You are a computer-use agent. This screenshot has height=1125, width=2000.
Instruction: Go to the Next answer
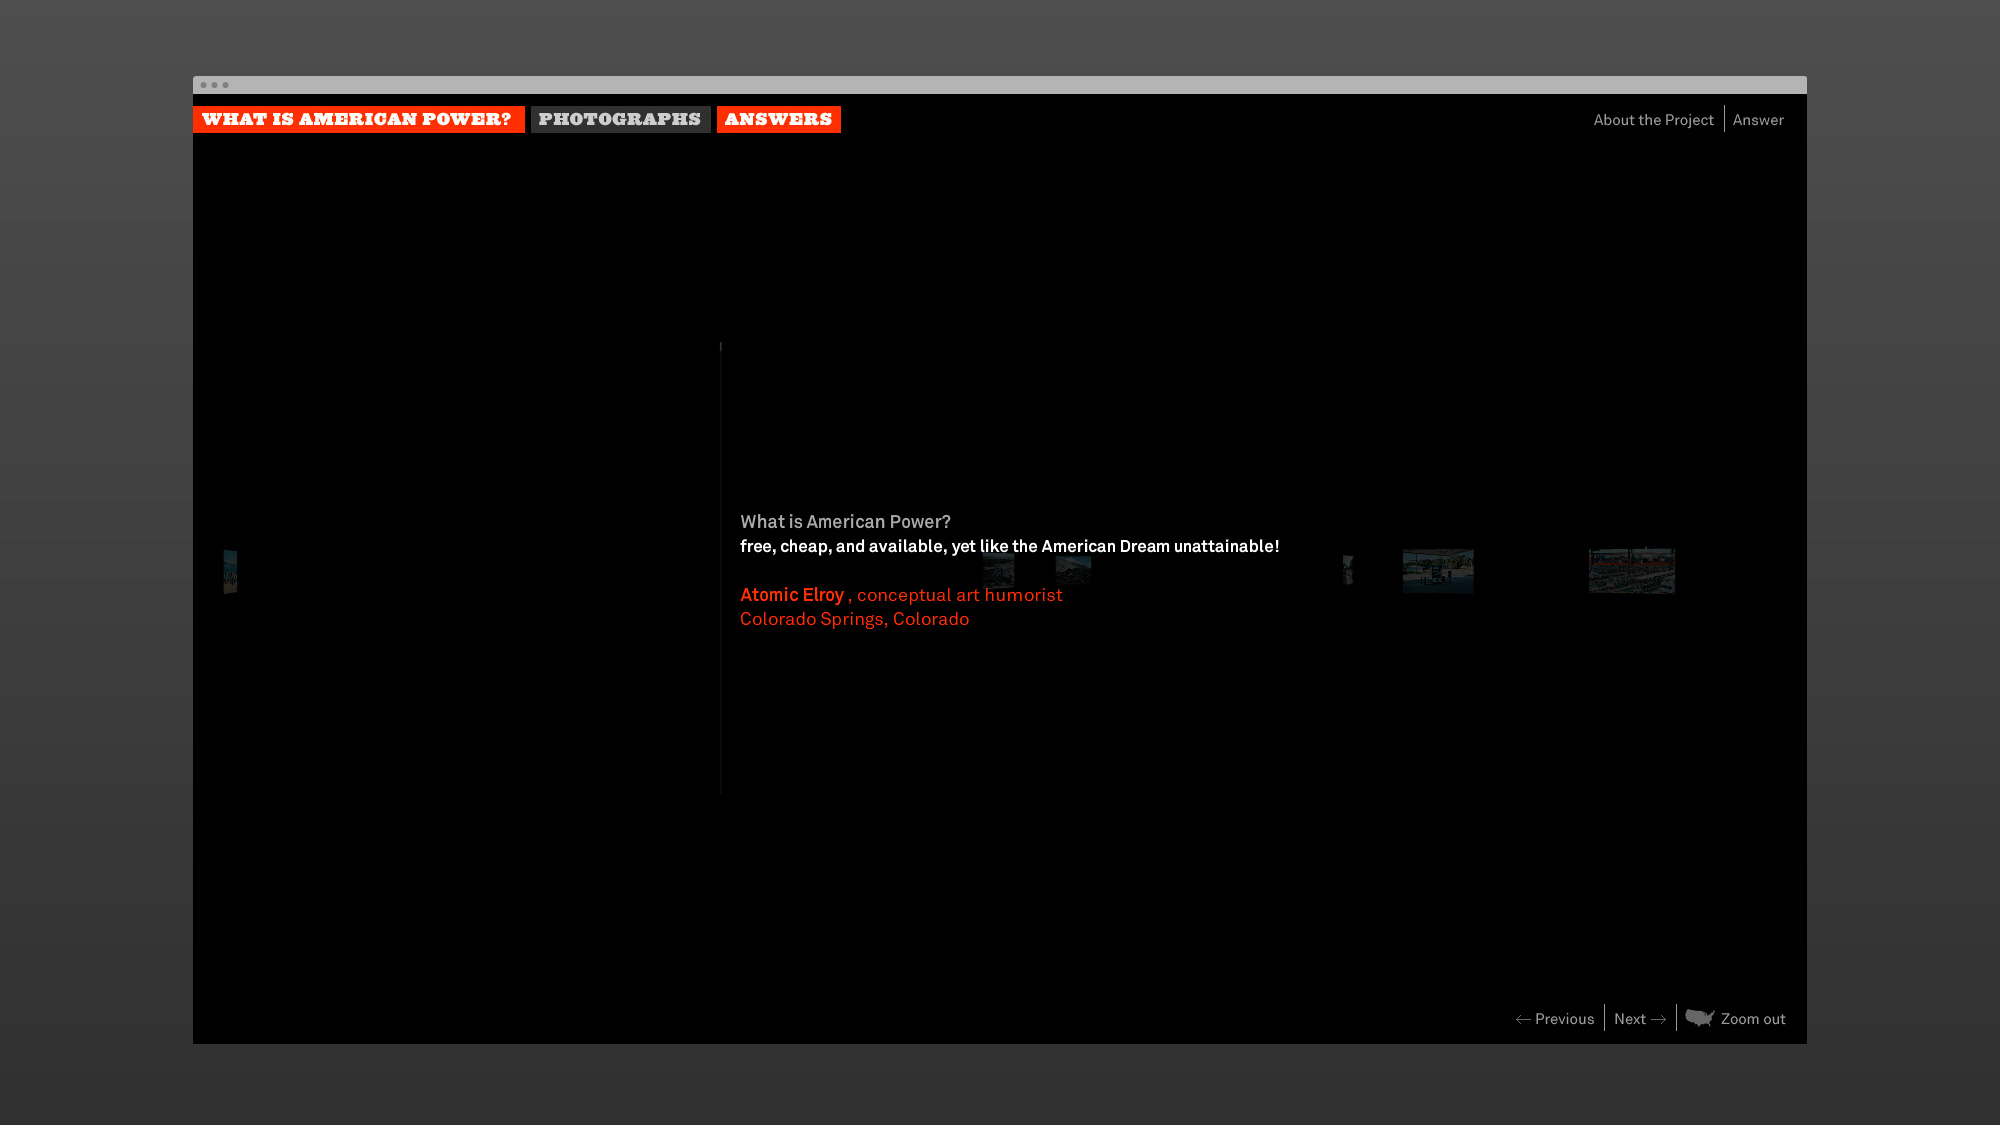pos(1629,1019)
